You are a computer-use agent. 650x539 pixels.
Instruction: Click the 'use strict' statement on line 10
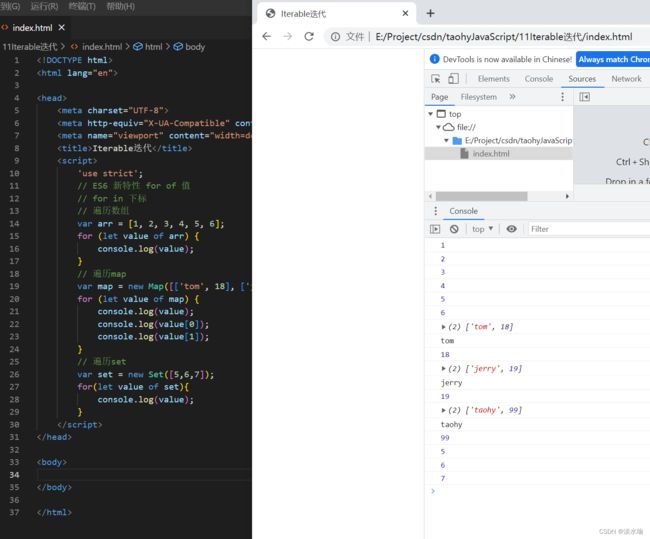point(110,173)
